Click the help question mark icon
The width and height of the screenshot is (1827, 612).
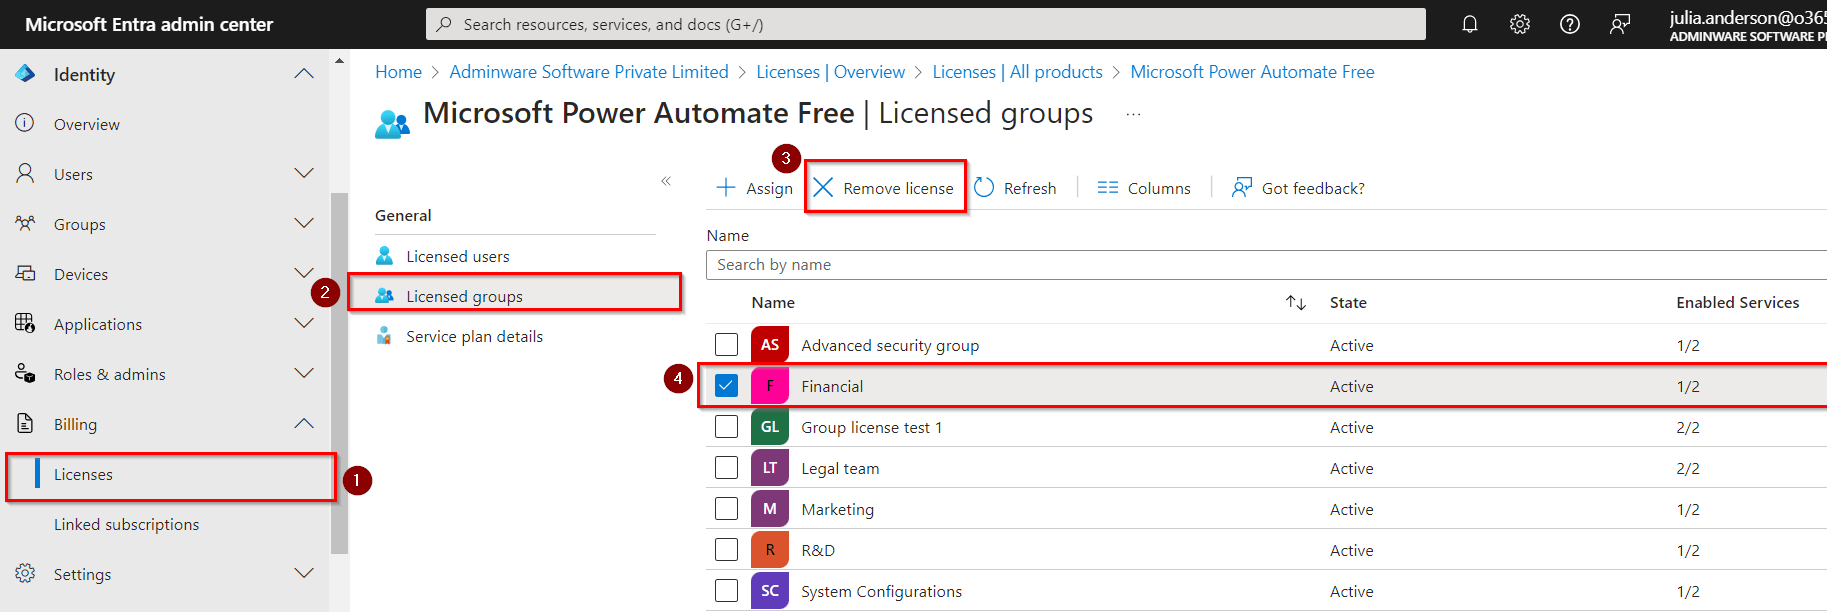pos(1569,24)
